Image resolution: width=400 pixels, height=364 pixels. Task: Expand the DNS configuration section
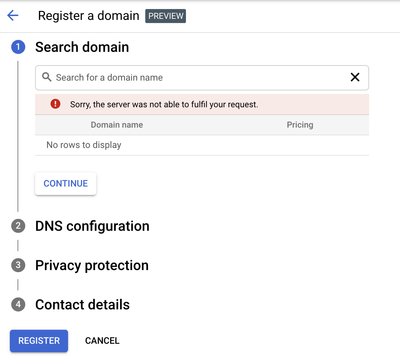92,226
